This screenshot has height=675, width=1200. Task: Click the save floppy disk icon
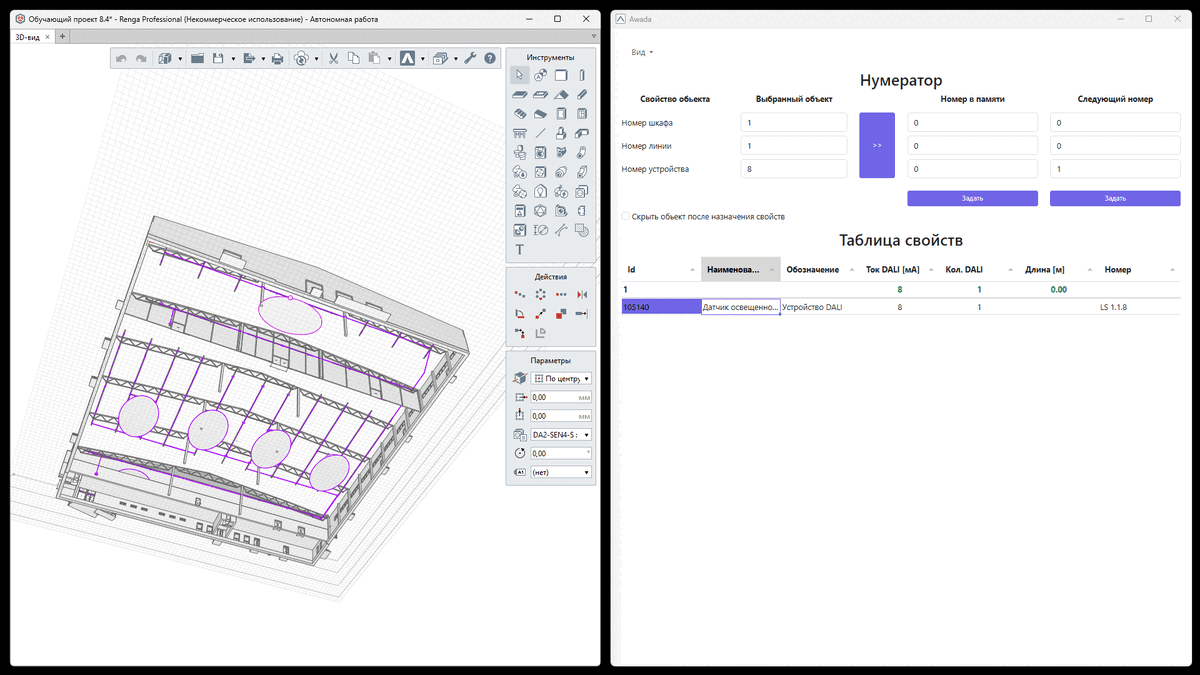tap(217, 59)
